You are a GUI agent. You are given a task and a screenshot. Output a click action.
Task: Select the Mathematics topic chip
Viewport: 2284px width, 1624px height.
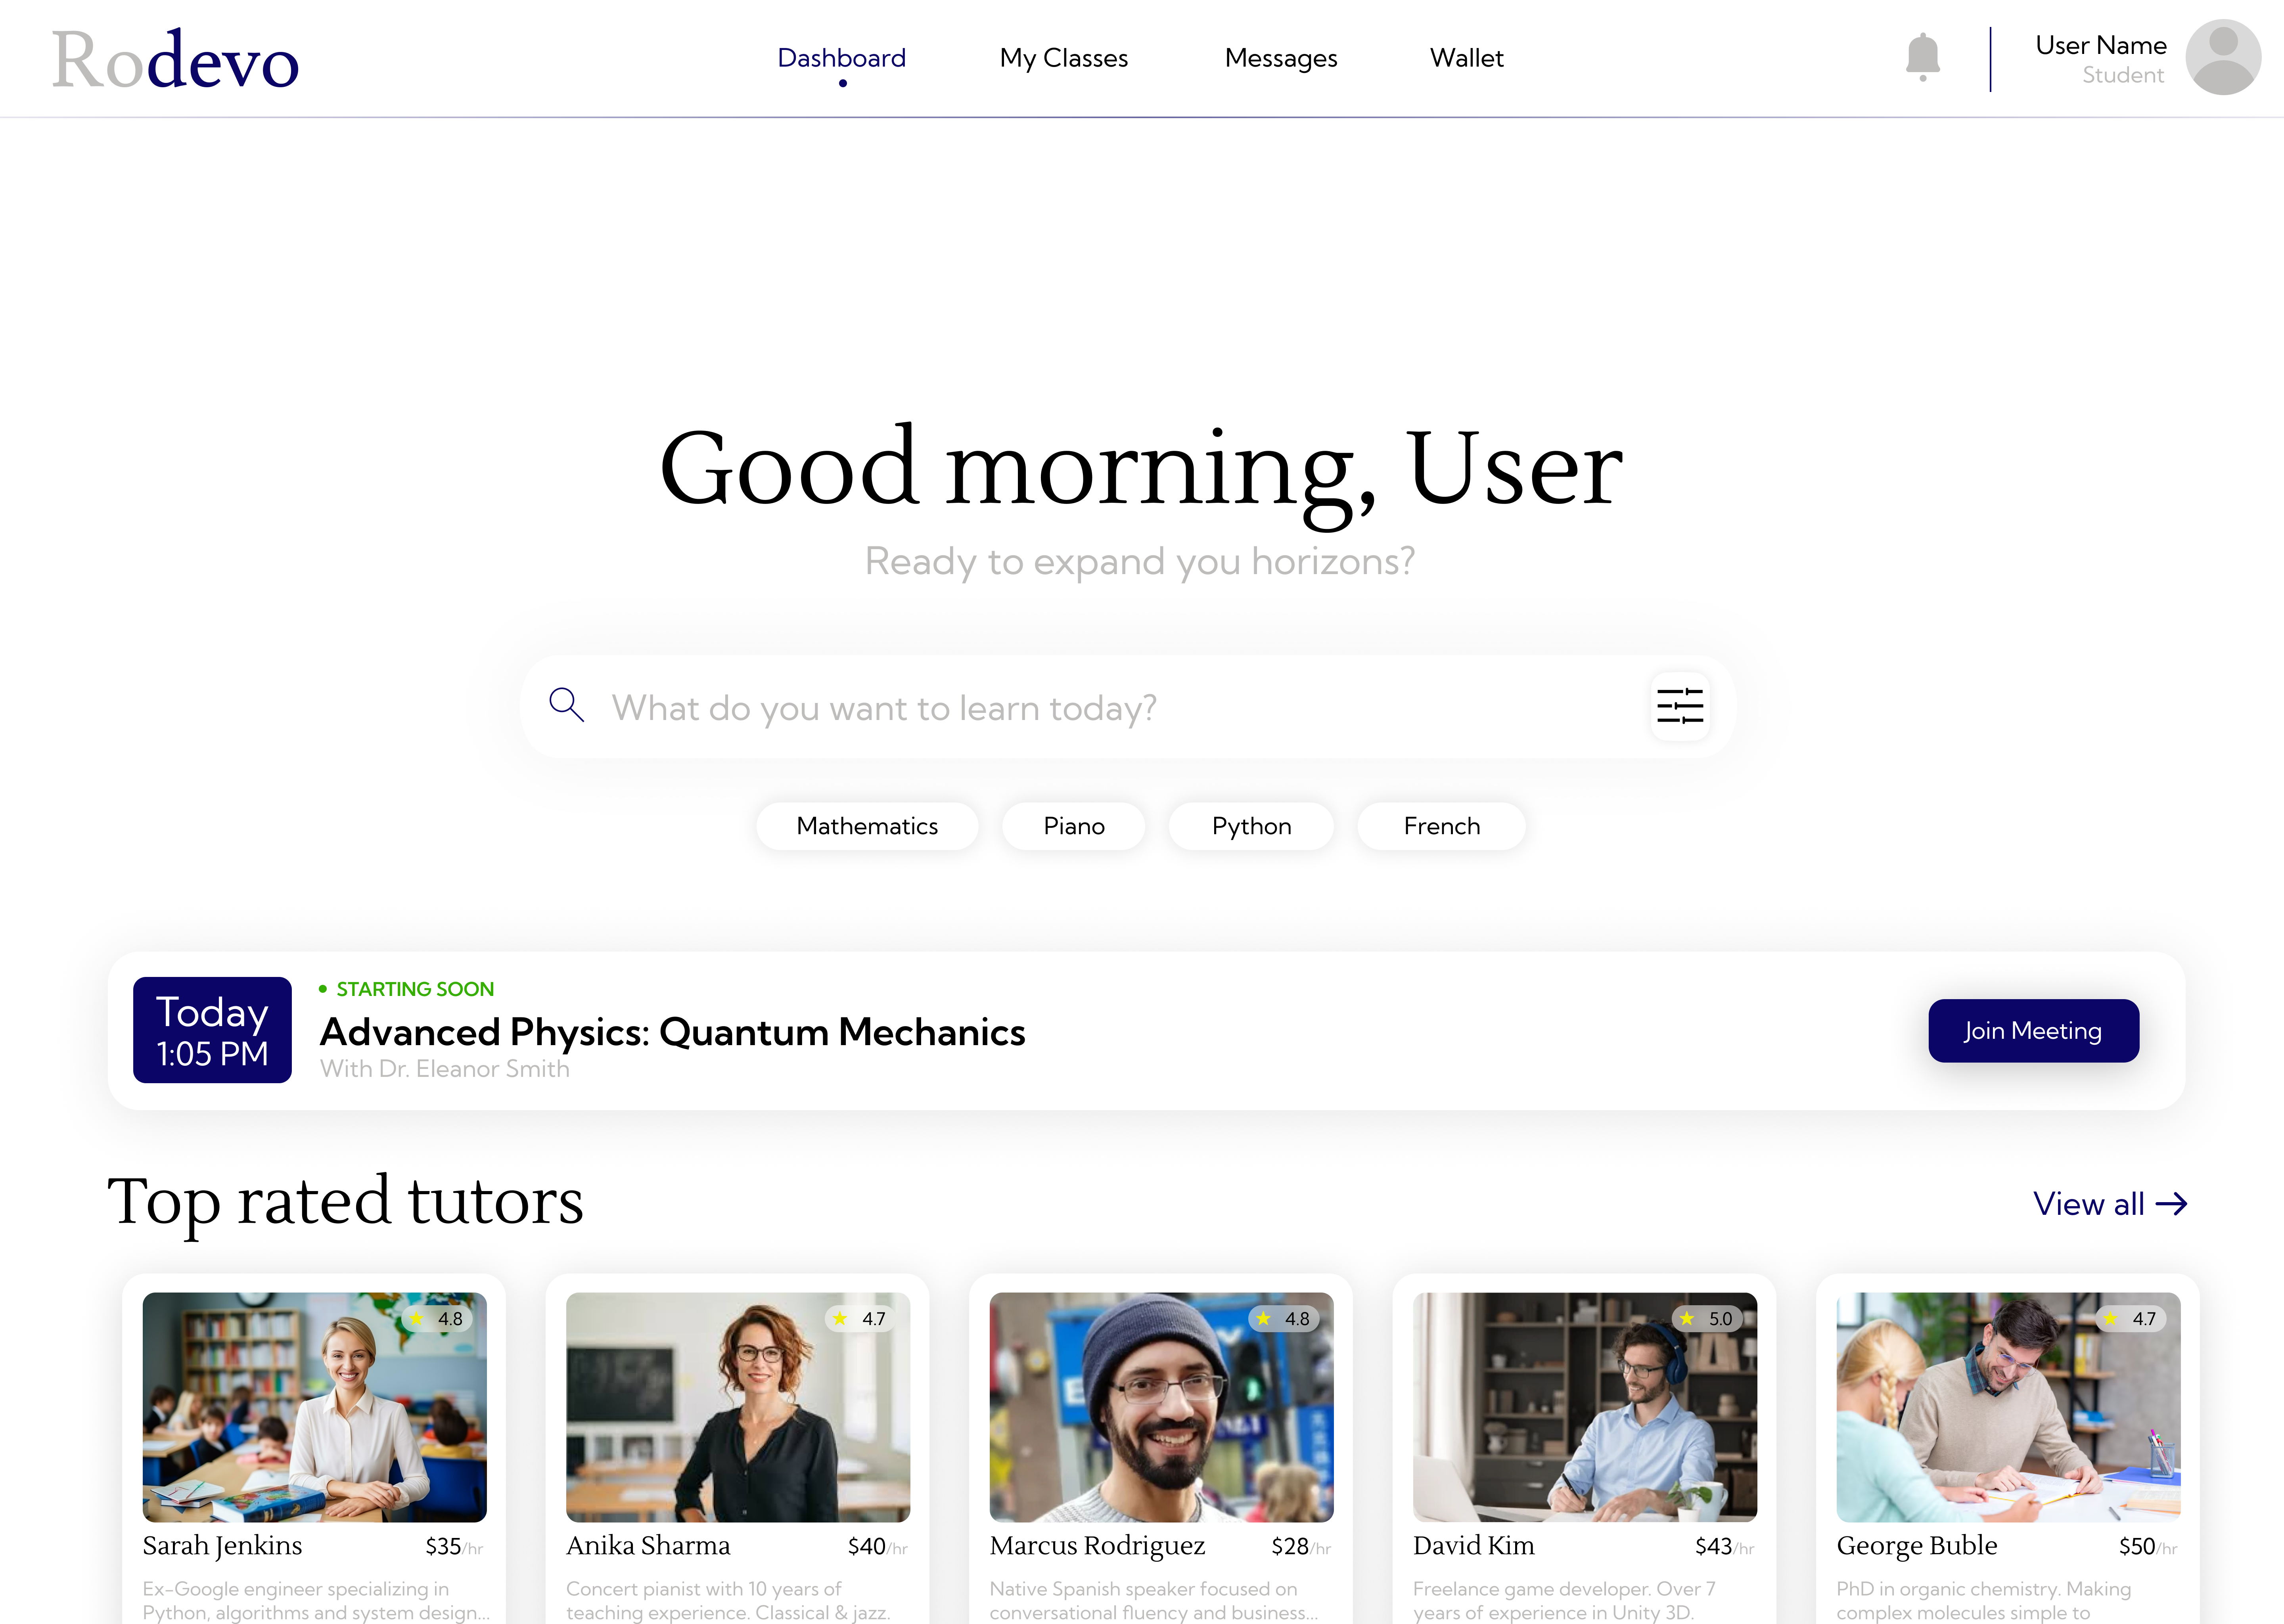point(866,826)
